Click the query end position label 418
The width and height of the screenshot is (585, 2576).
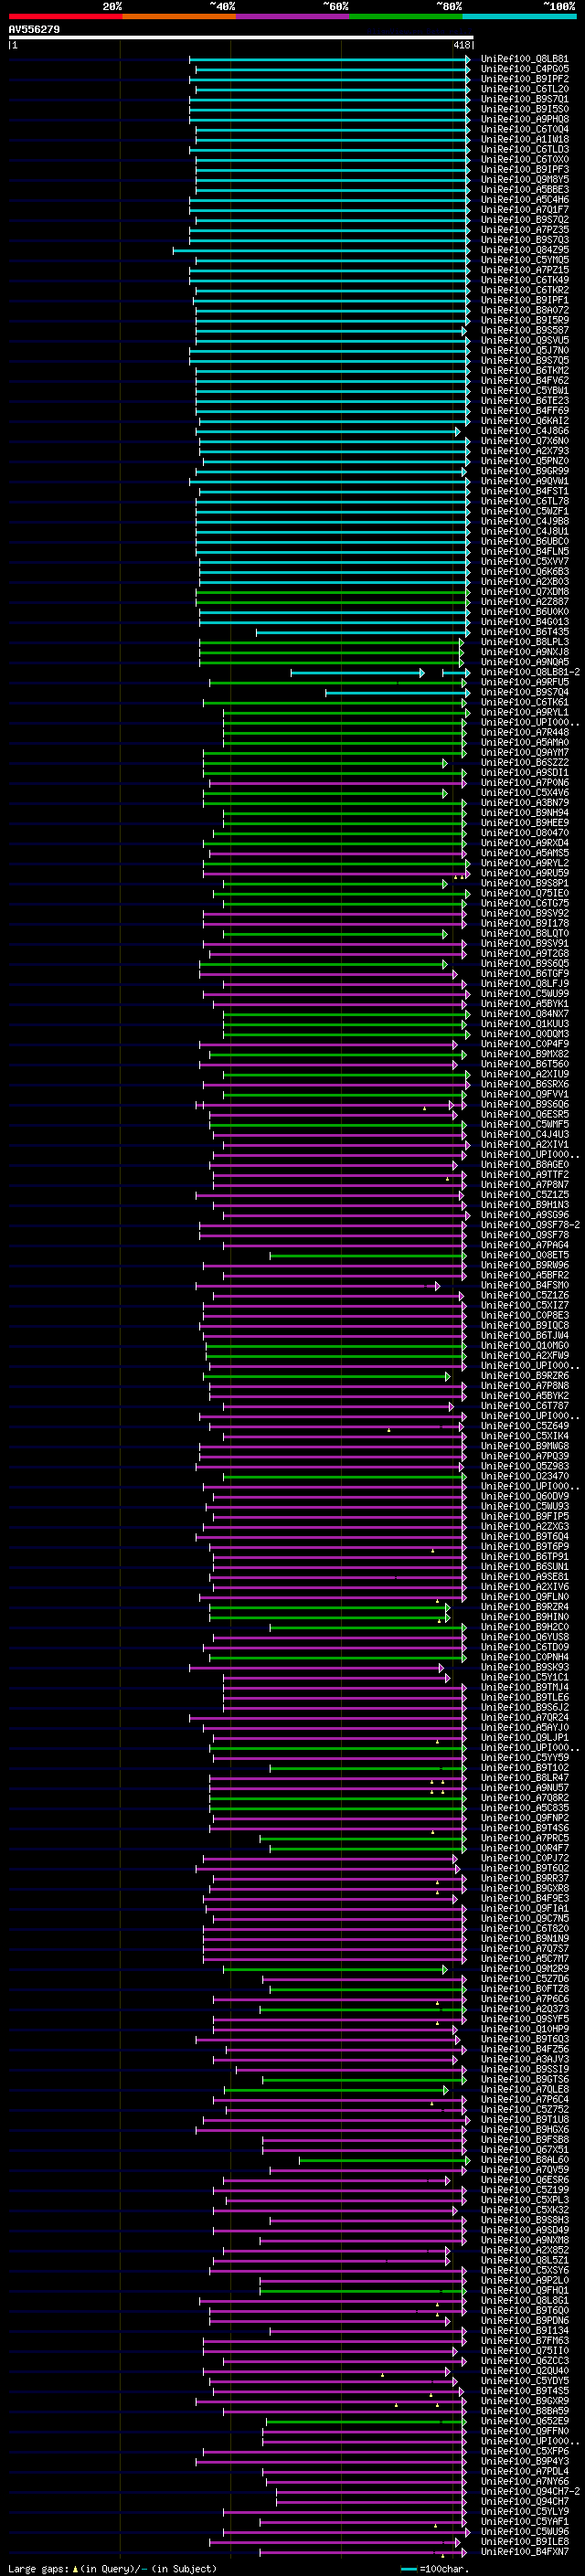tap(462, 45)
